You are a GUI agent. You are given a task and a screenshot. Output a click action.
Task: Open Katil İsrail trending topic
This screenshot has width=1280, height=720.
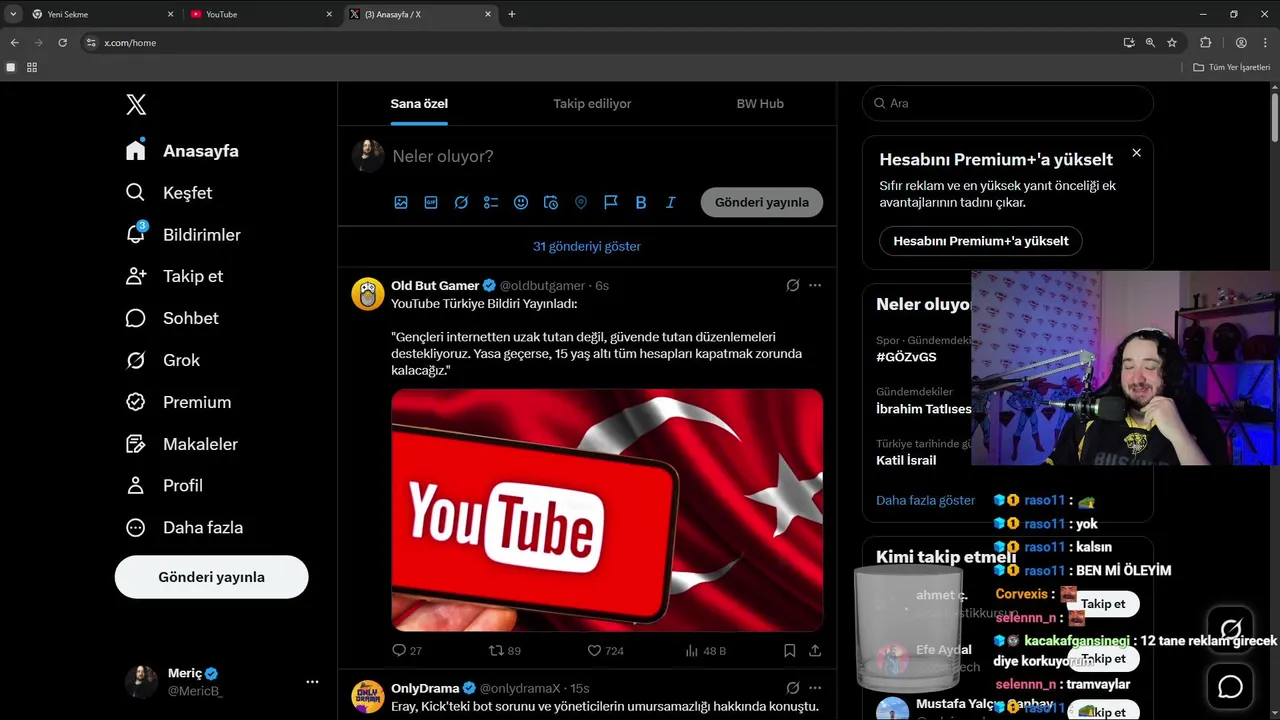pyautogui.click(x=906, y=460)
